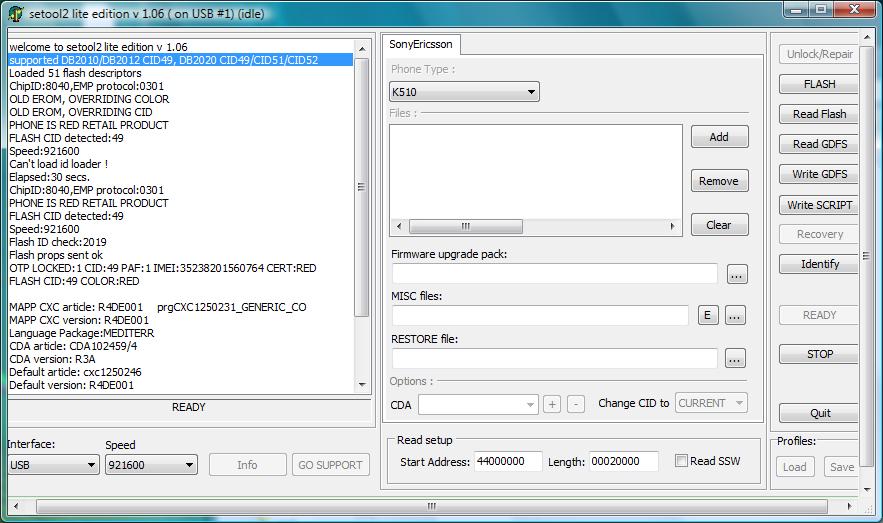This screenshot has width=883, height=523.
Task: Click the minus button beside CDA
Action: [576, 404]
